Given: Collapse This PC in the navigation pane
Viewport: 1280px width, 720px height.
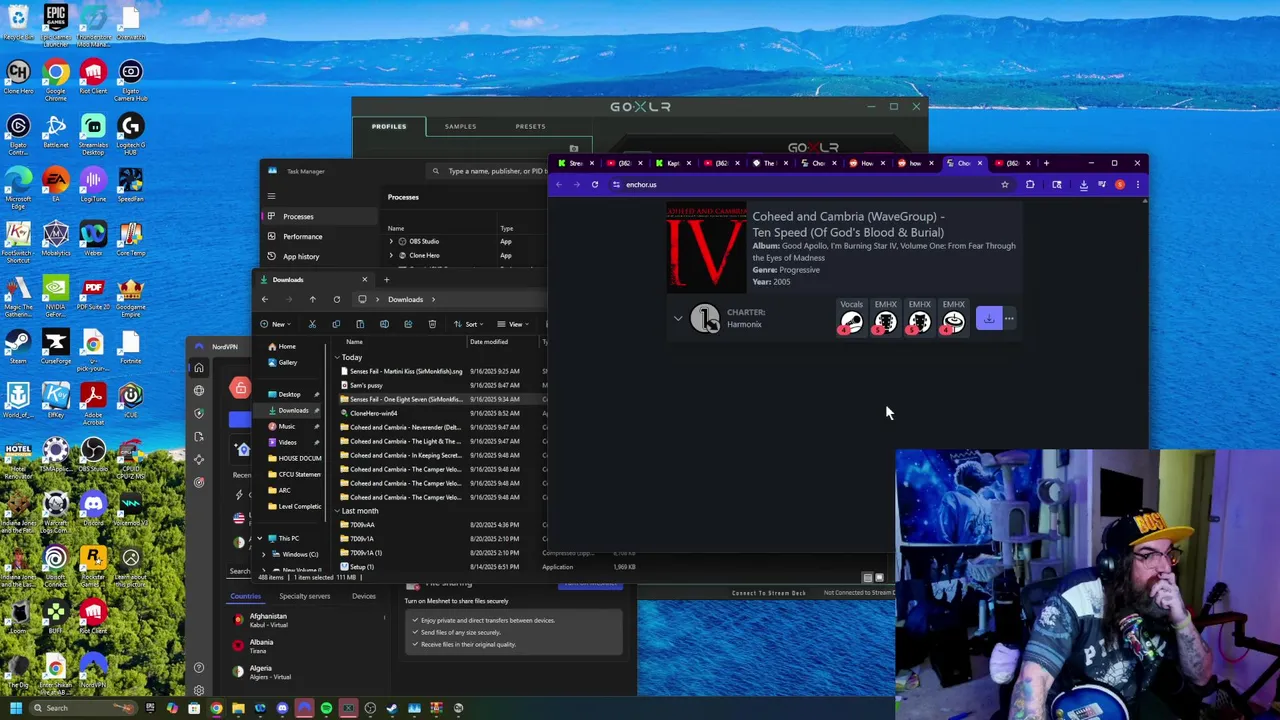Looking at the screenshot, I should [260, 538].
